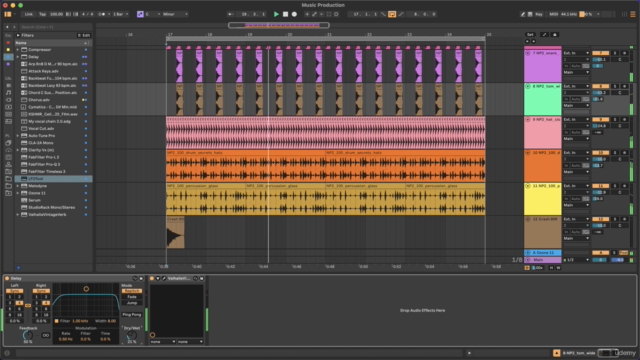Click the Lock Envelopes icon beside Set
Image resolution: width=640 pixels, height=360 pixels.
coord(555,35)
